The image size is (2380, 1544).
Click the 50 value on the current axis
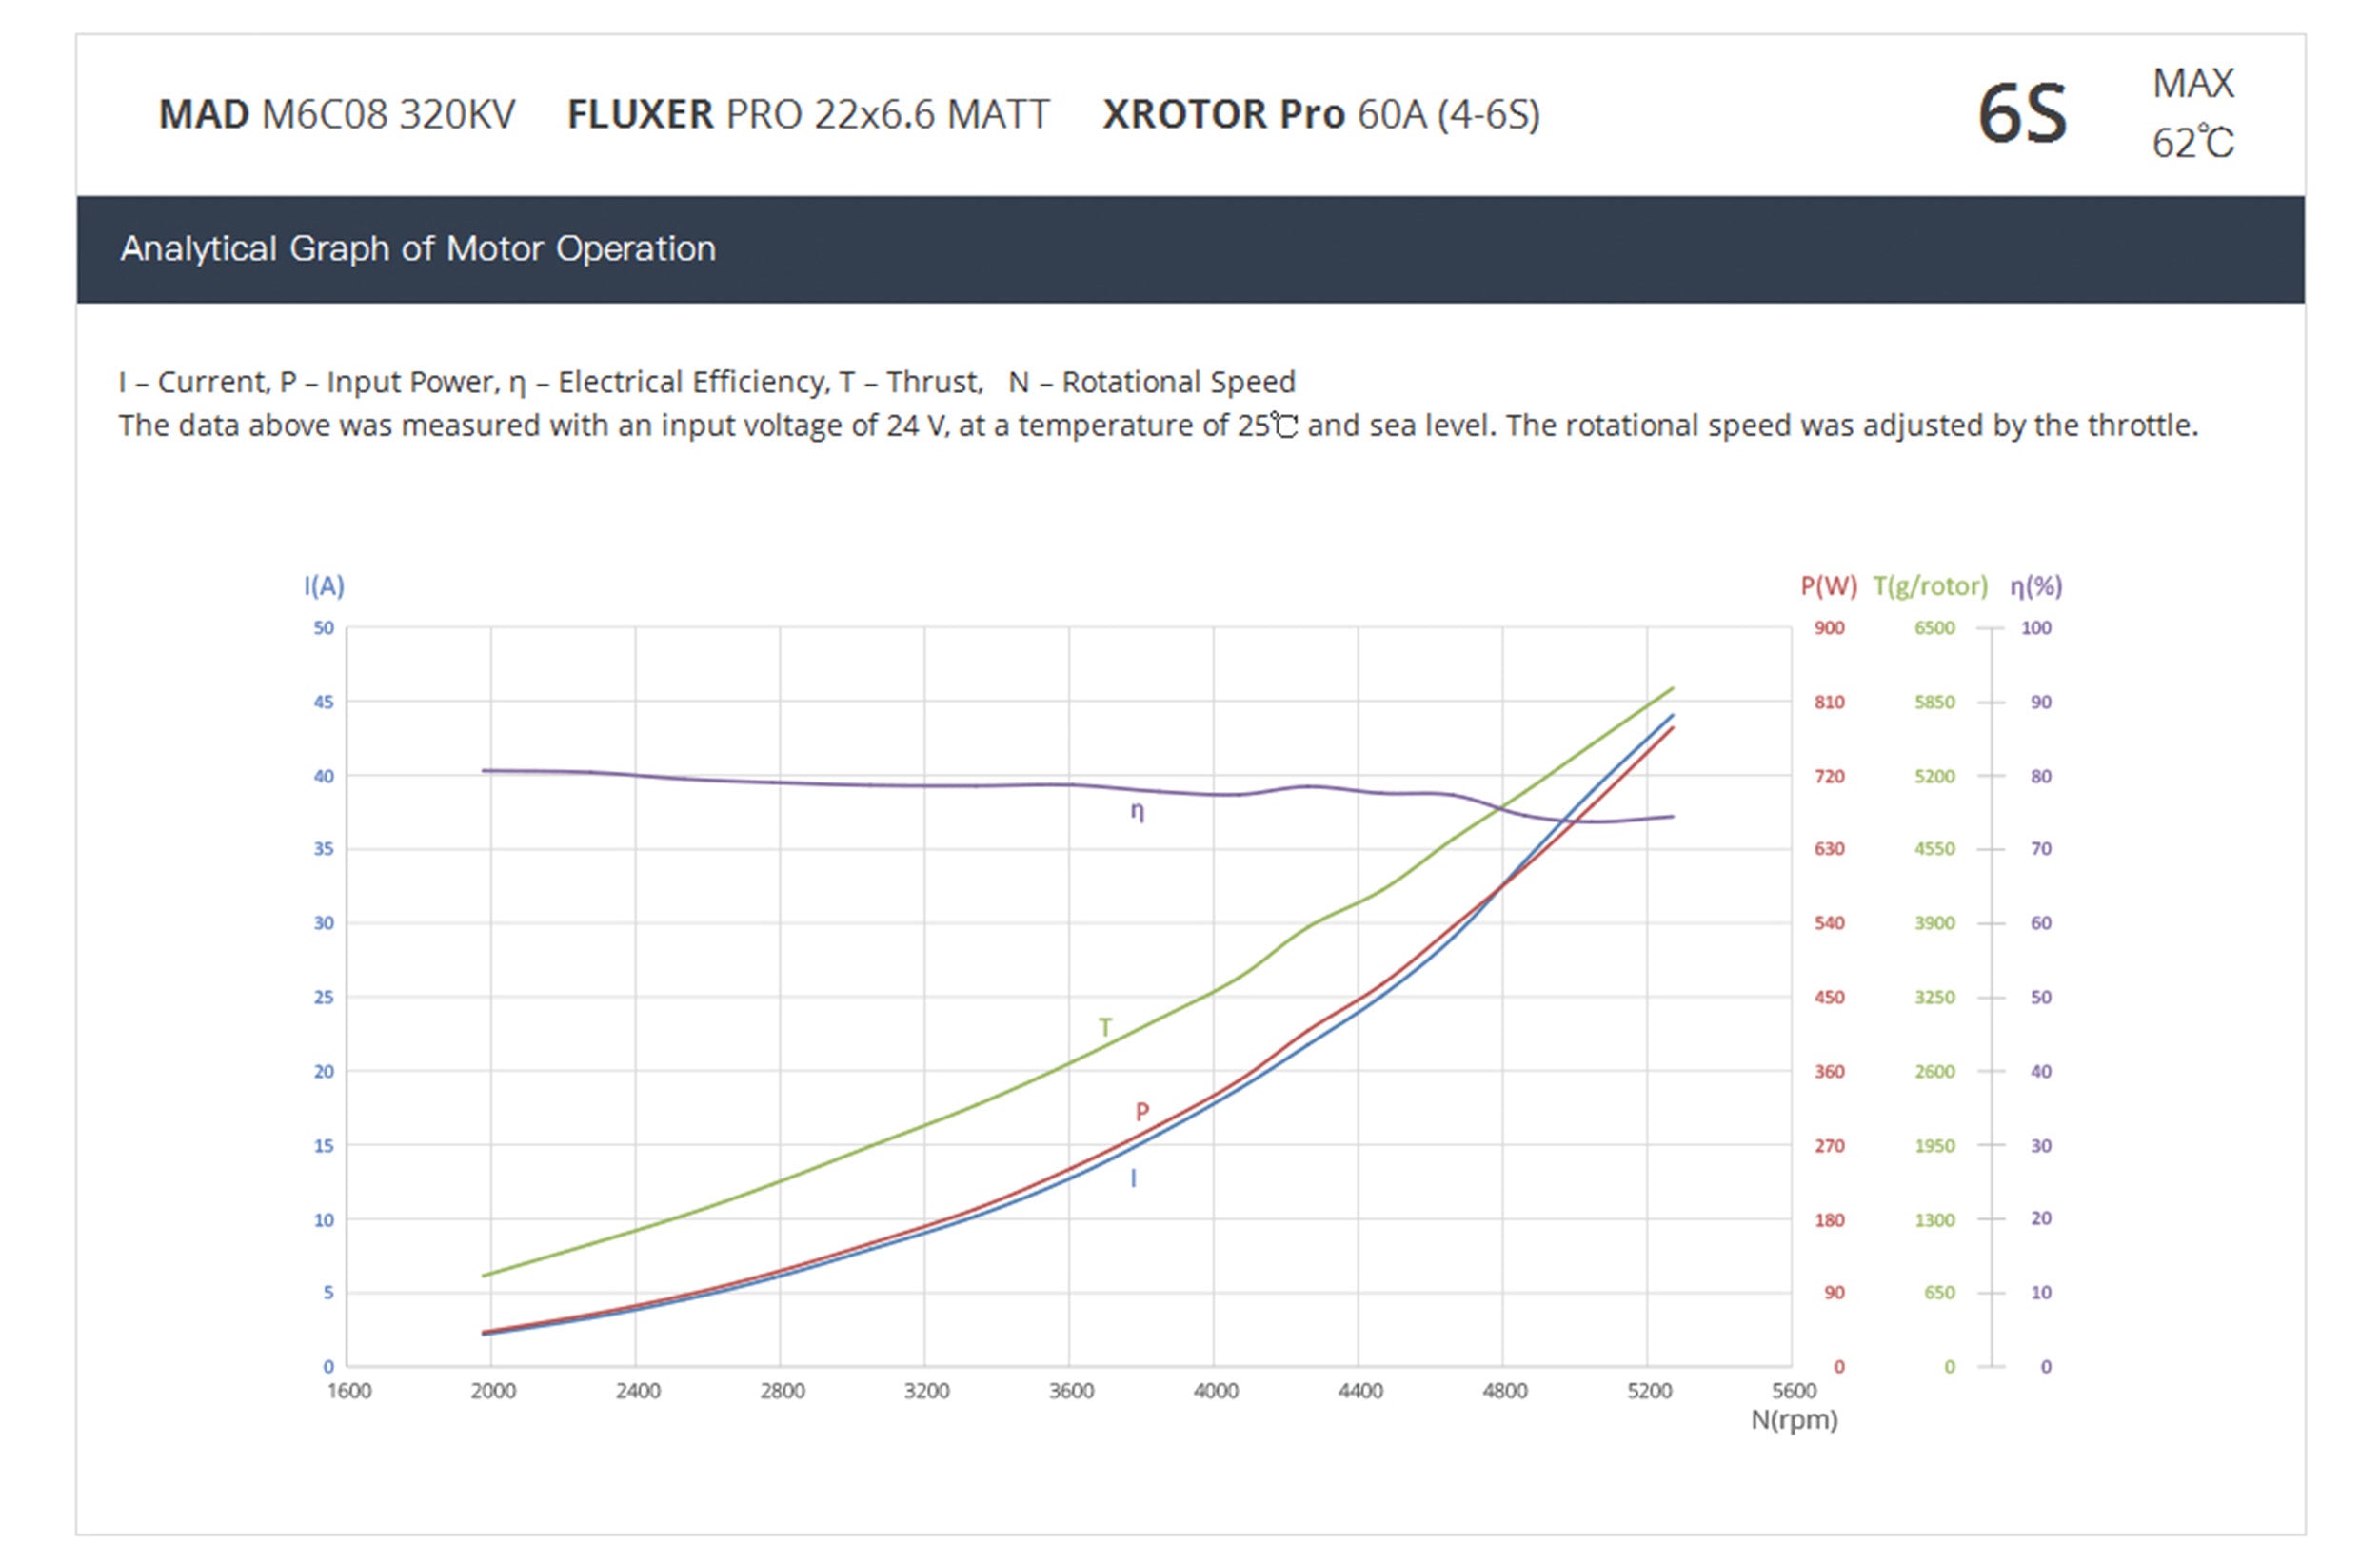(324, 628)
